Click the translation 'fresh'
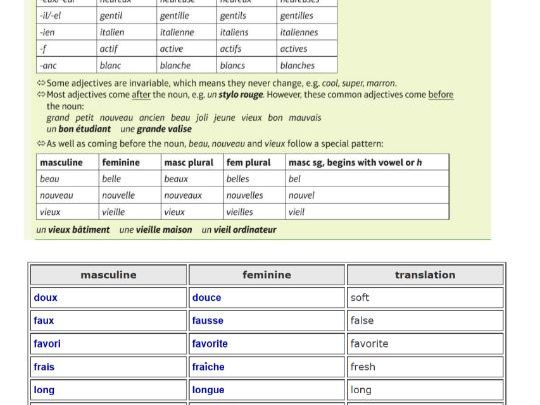 (x=363, y=367)
